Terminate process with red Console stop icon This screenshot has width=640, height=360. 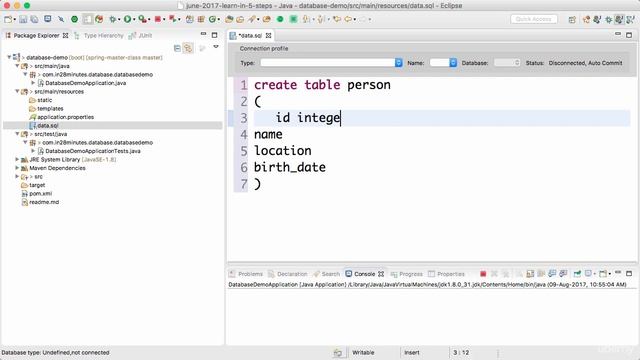(483, 274)
